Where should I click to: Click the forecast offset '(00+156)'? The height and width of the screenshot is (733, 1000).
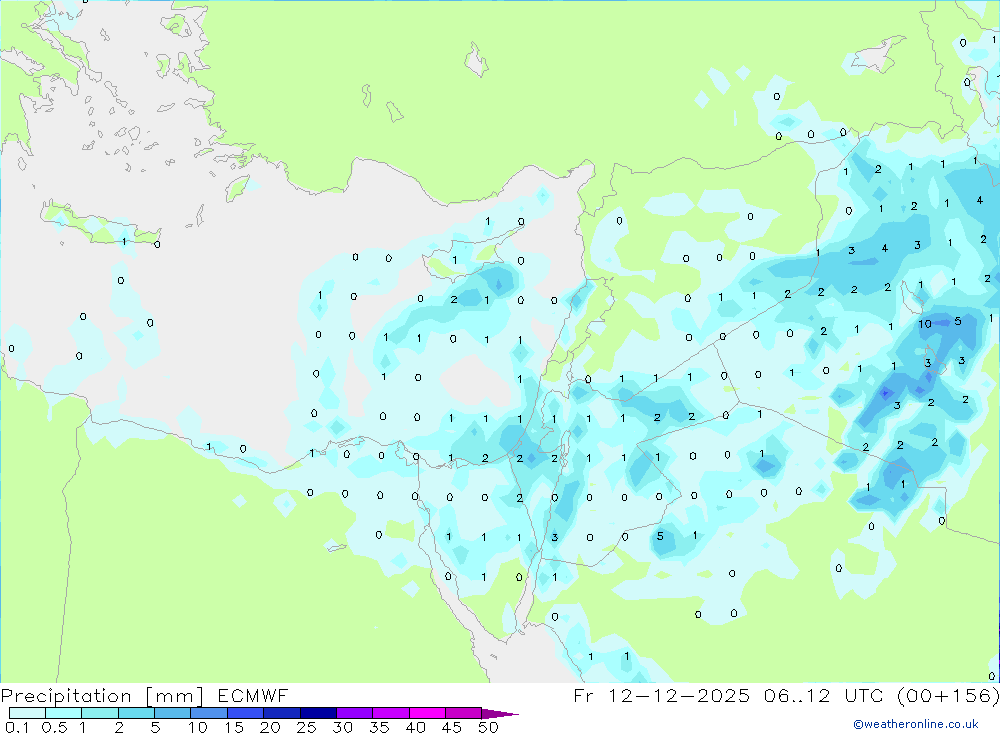tap(948, 695)
